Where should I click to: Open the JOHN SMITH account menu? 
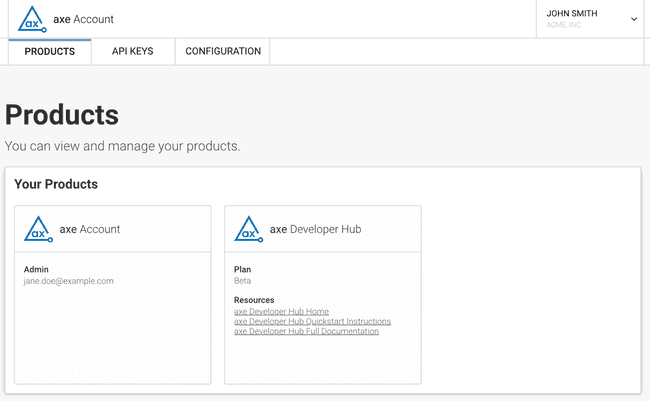tap(572, 13)
